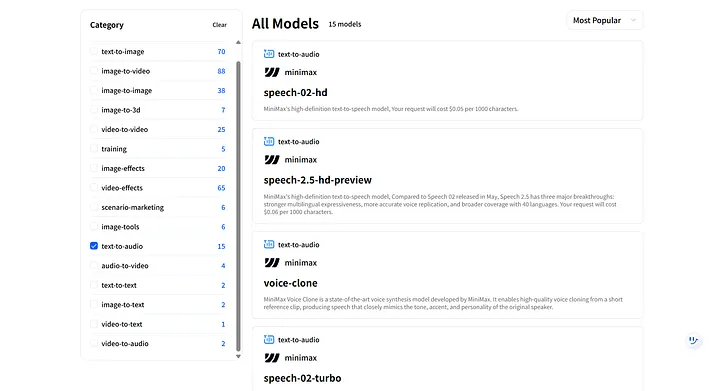The width and height of the screenshot is (720, 391).
Task: Open the voice-clone model title
Action: 290,283
